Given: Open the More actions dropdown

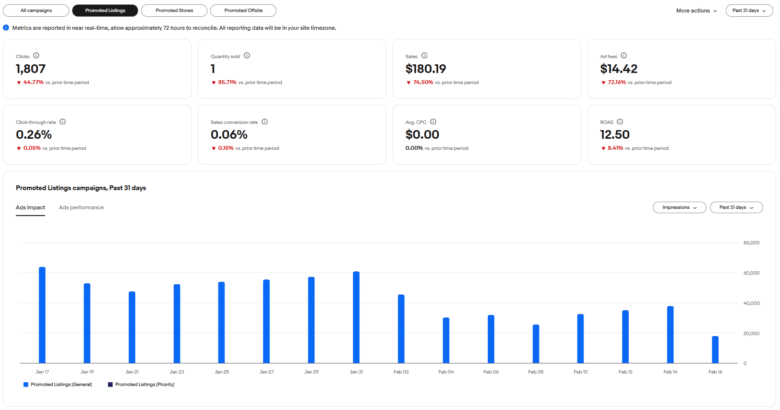Looking at the screenshot, I should tap(696, 10).
